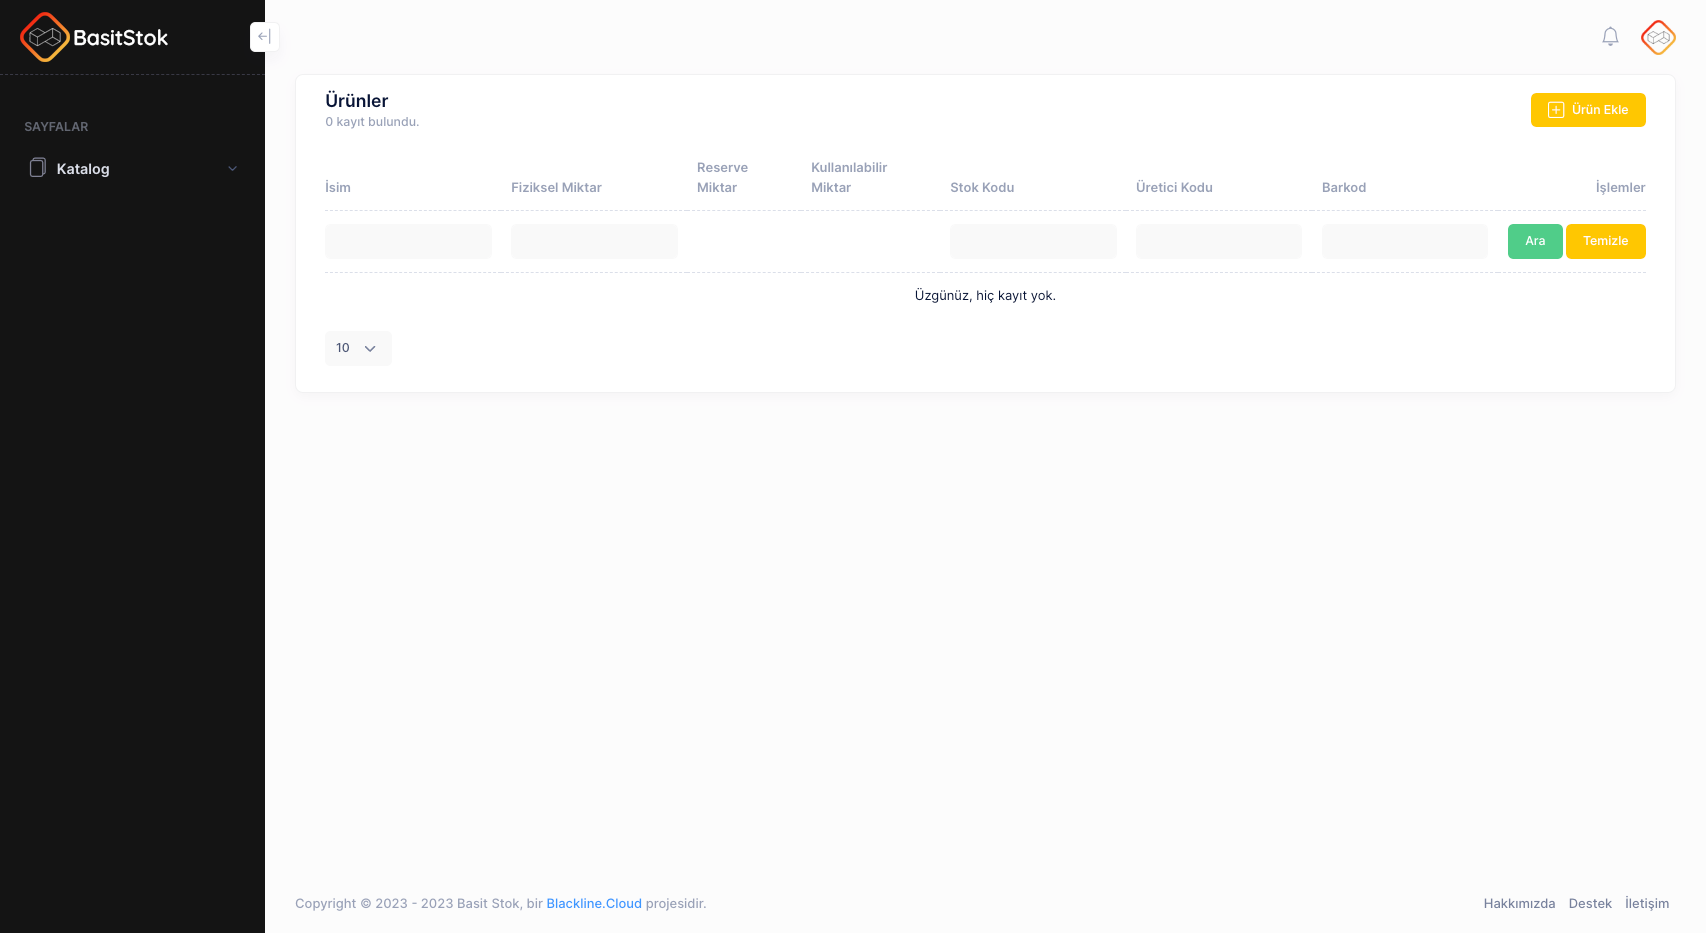Open the Blackline.Cloud footer link
The image size is (1706, 933).
(594, 903)
